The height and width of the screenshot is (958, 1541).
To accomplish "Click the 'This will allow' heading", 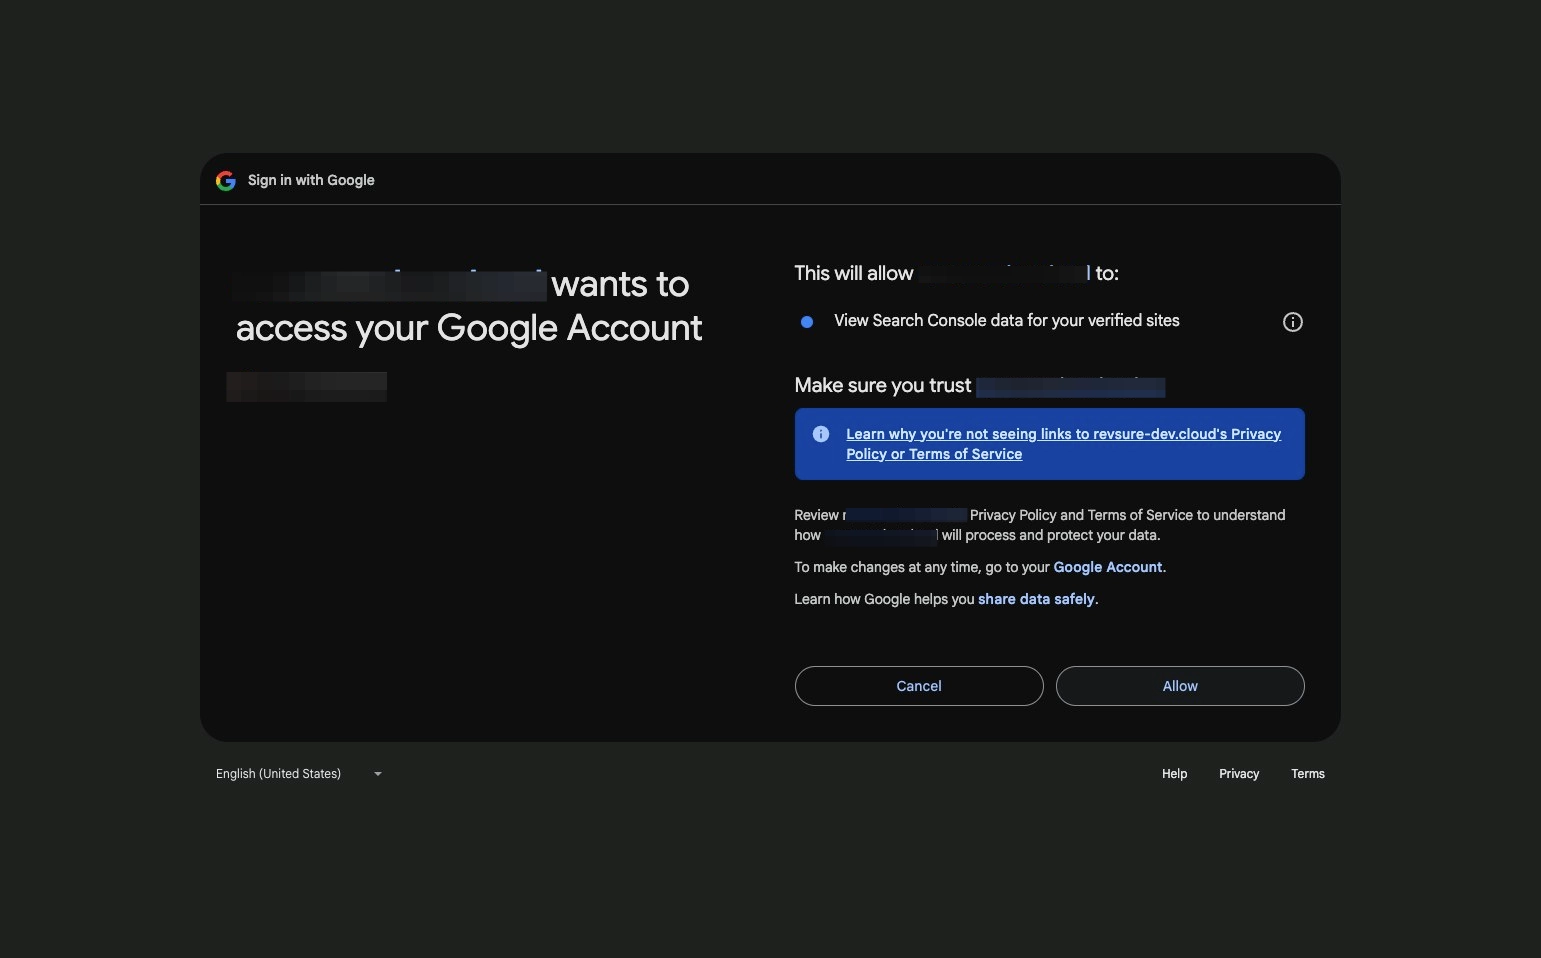I will point(854,273).
